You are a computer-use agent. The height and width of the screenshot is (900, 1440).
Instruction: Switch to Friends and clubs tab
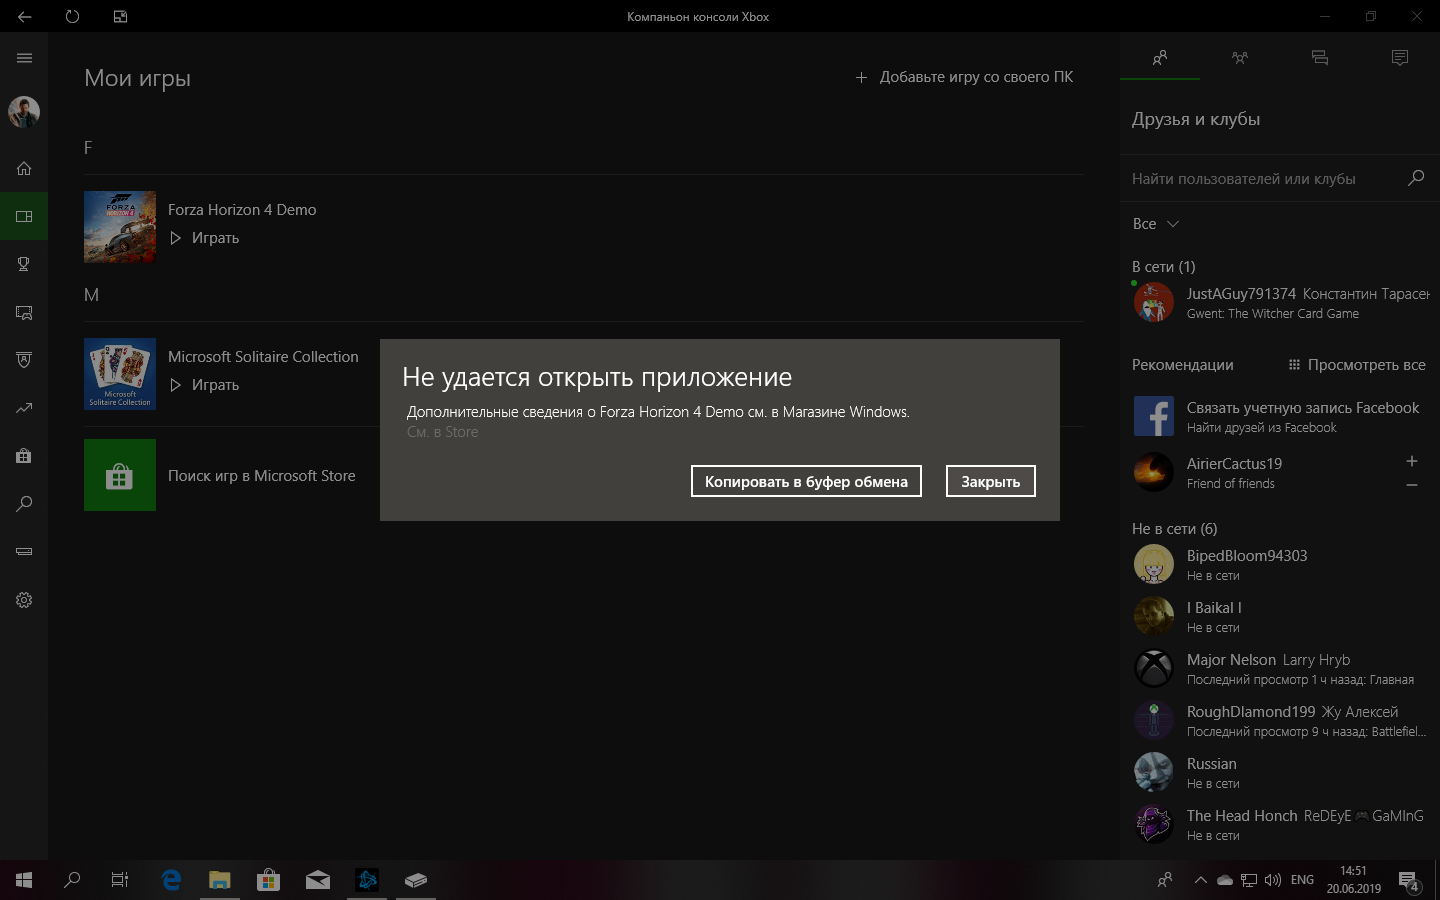1160,58
